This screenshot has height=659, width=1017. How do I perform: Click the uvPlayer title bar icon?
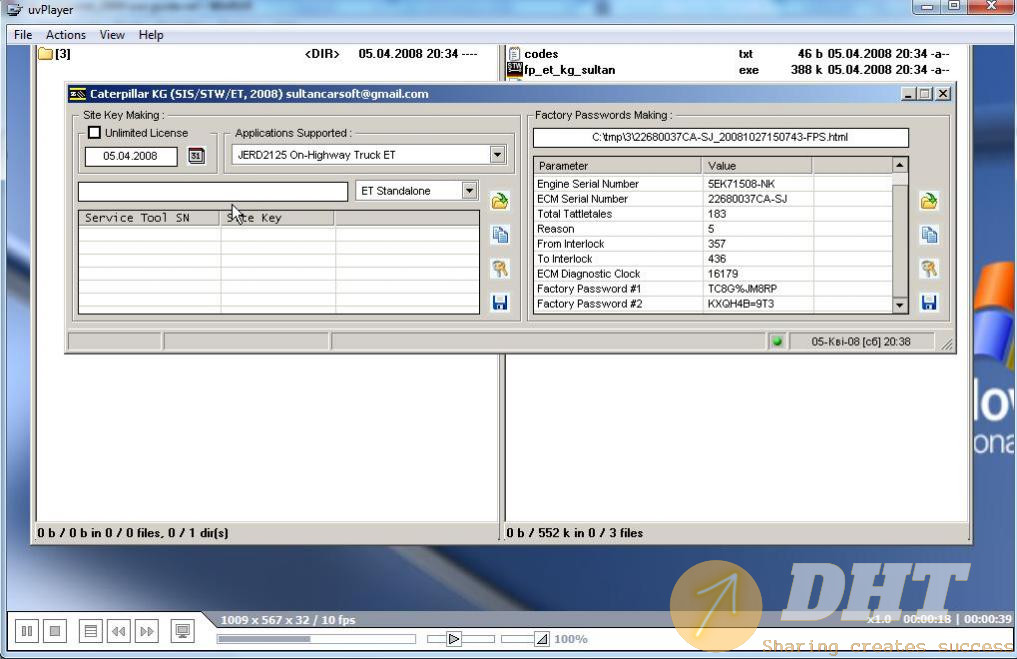(14, 9)
